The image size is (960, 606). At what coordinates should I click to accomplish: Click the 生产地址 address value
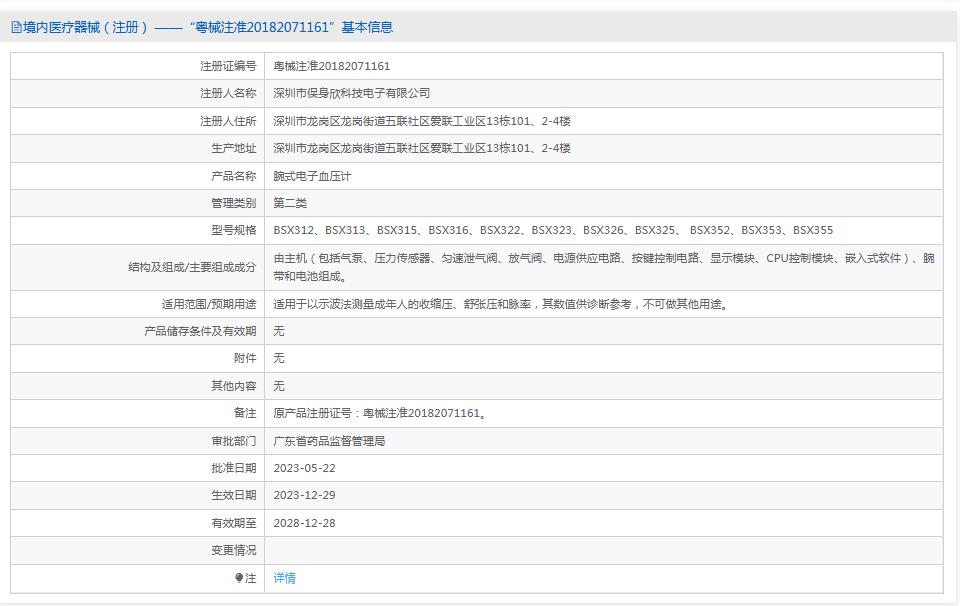[422, 148]
